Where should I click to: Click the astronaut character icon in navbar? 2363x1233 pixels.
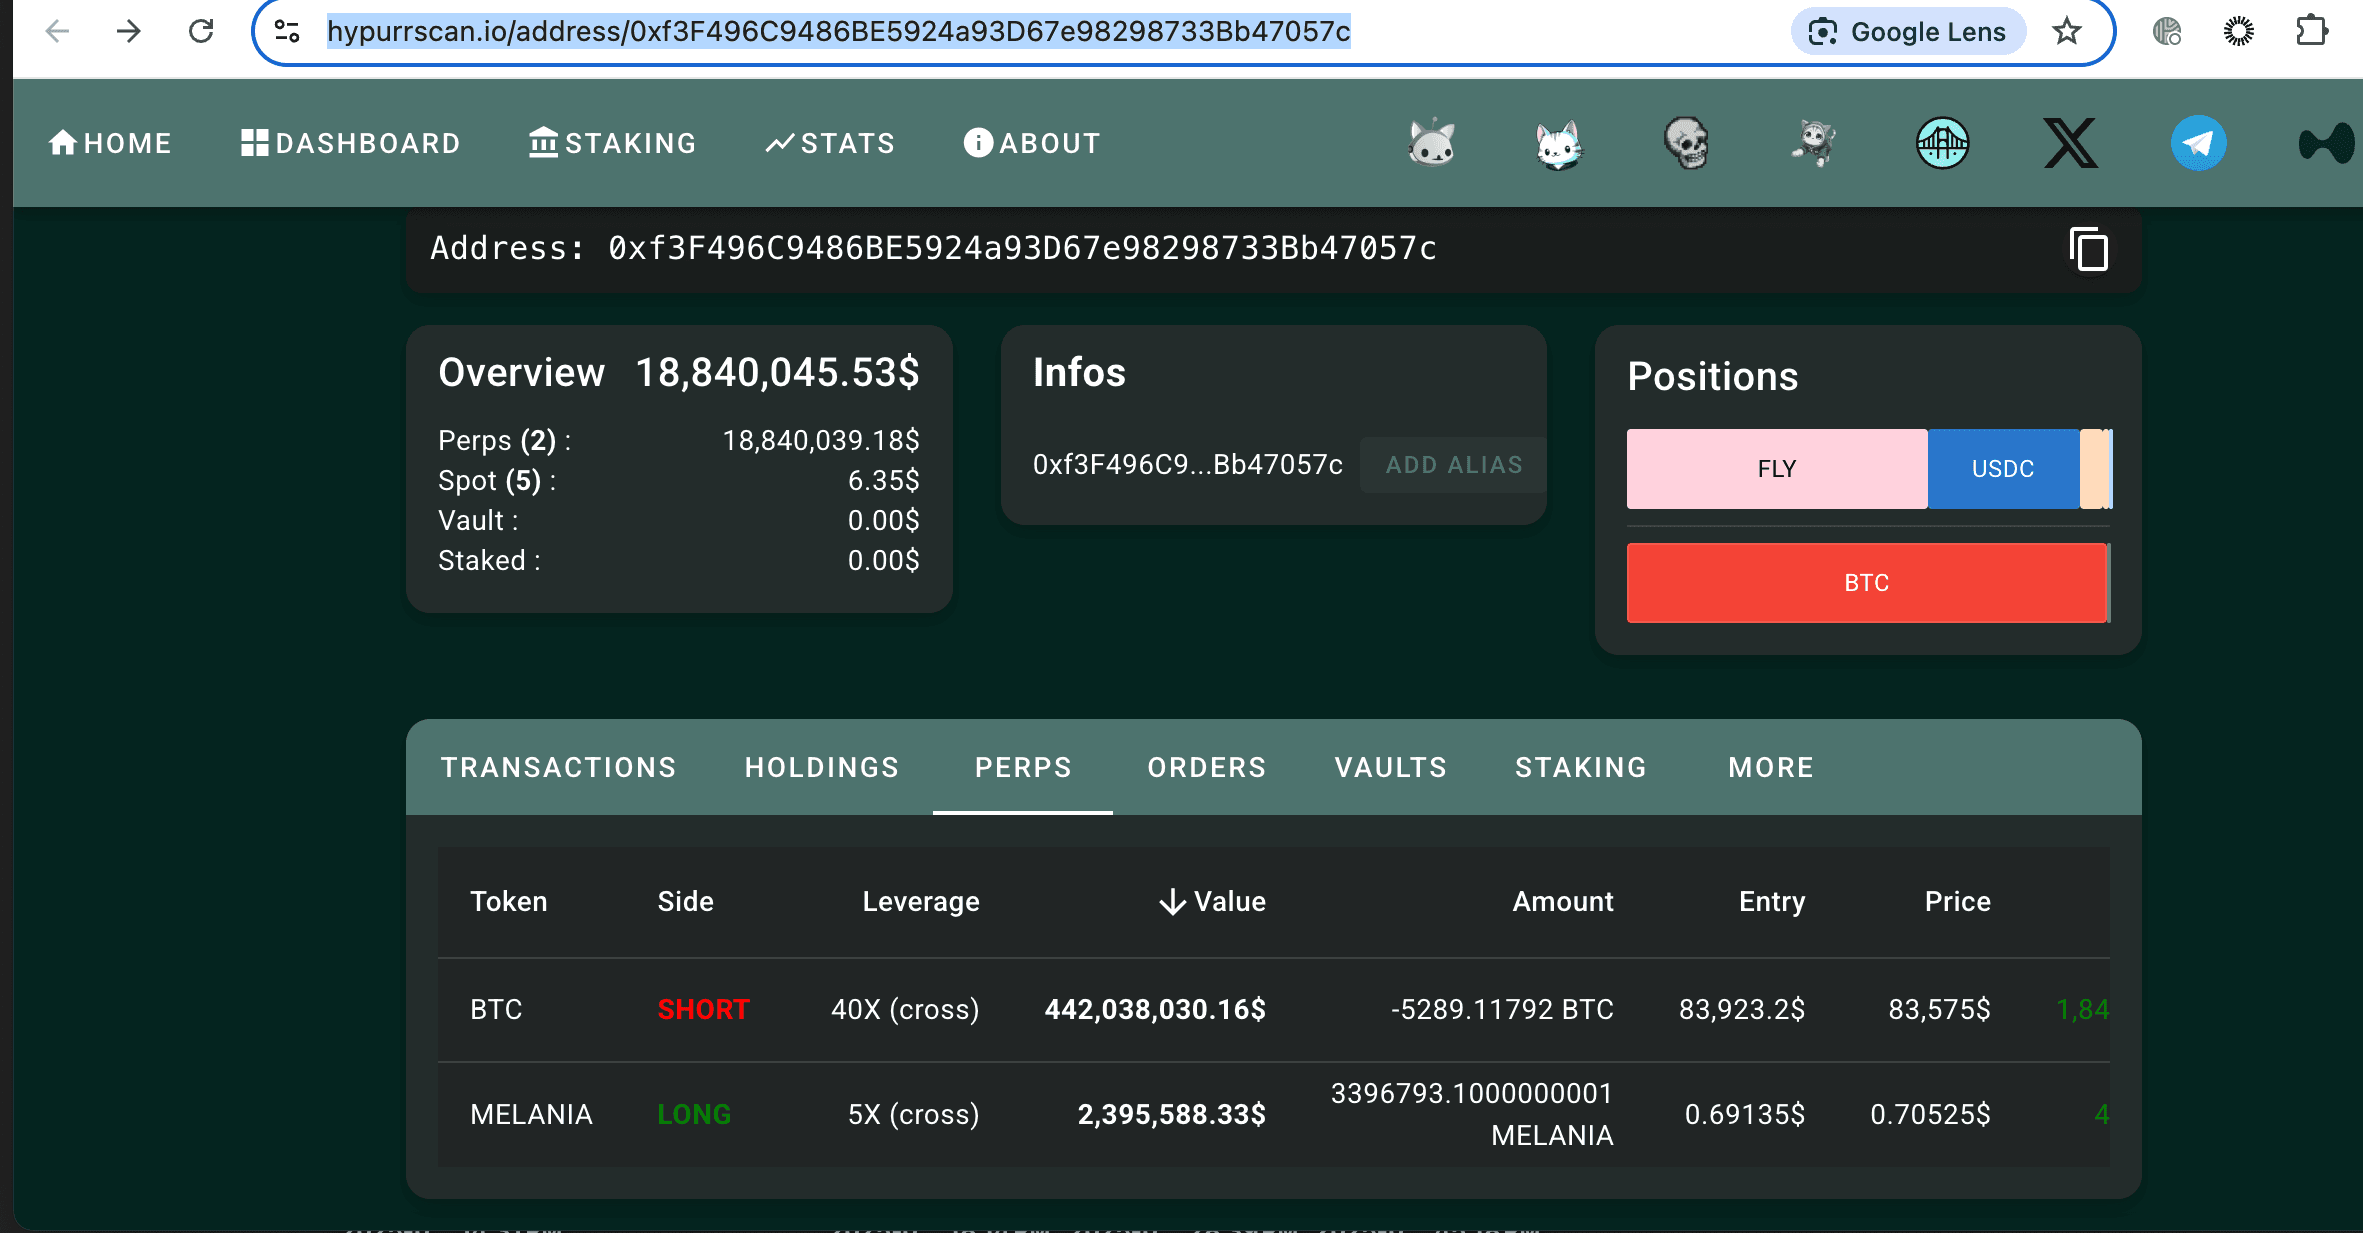tap(1813, 143)
